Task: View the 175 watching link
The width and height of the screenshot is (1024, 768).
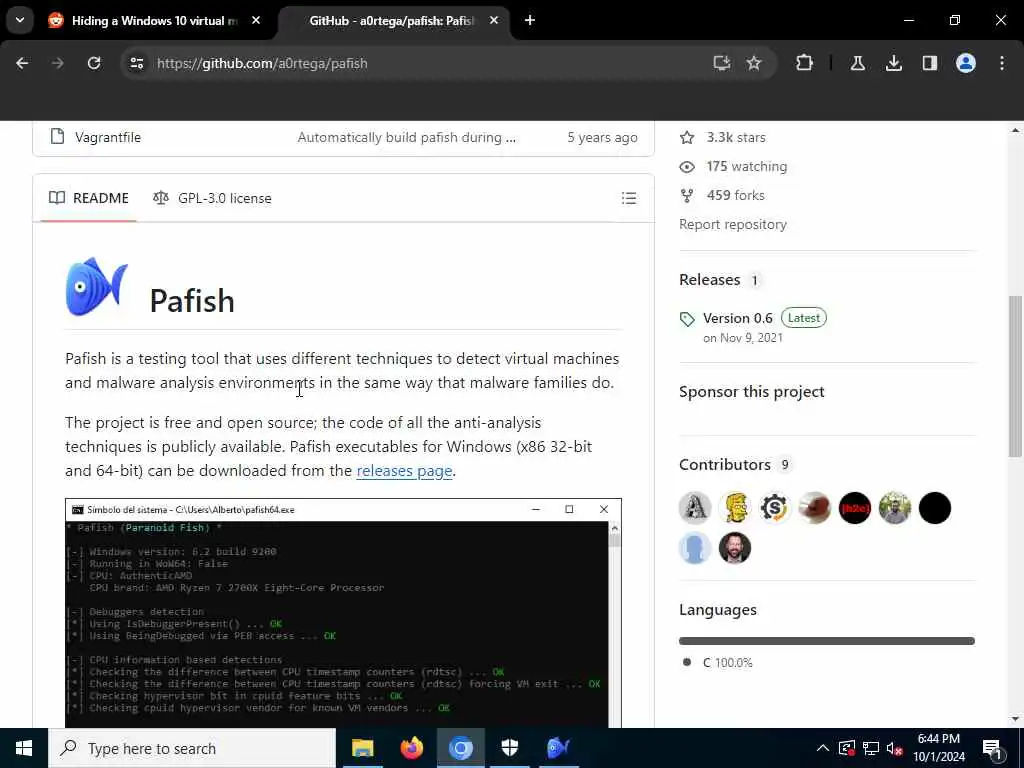Action: (733, 167)
